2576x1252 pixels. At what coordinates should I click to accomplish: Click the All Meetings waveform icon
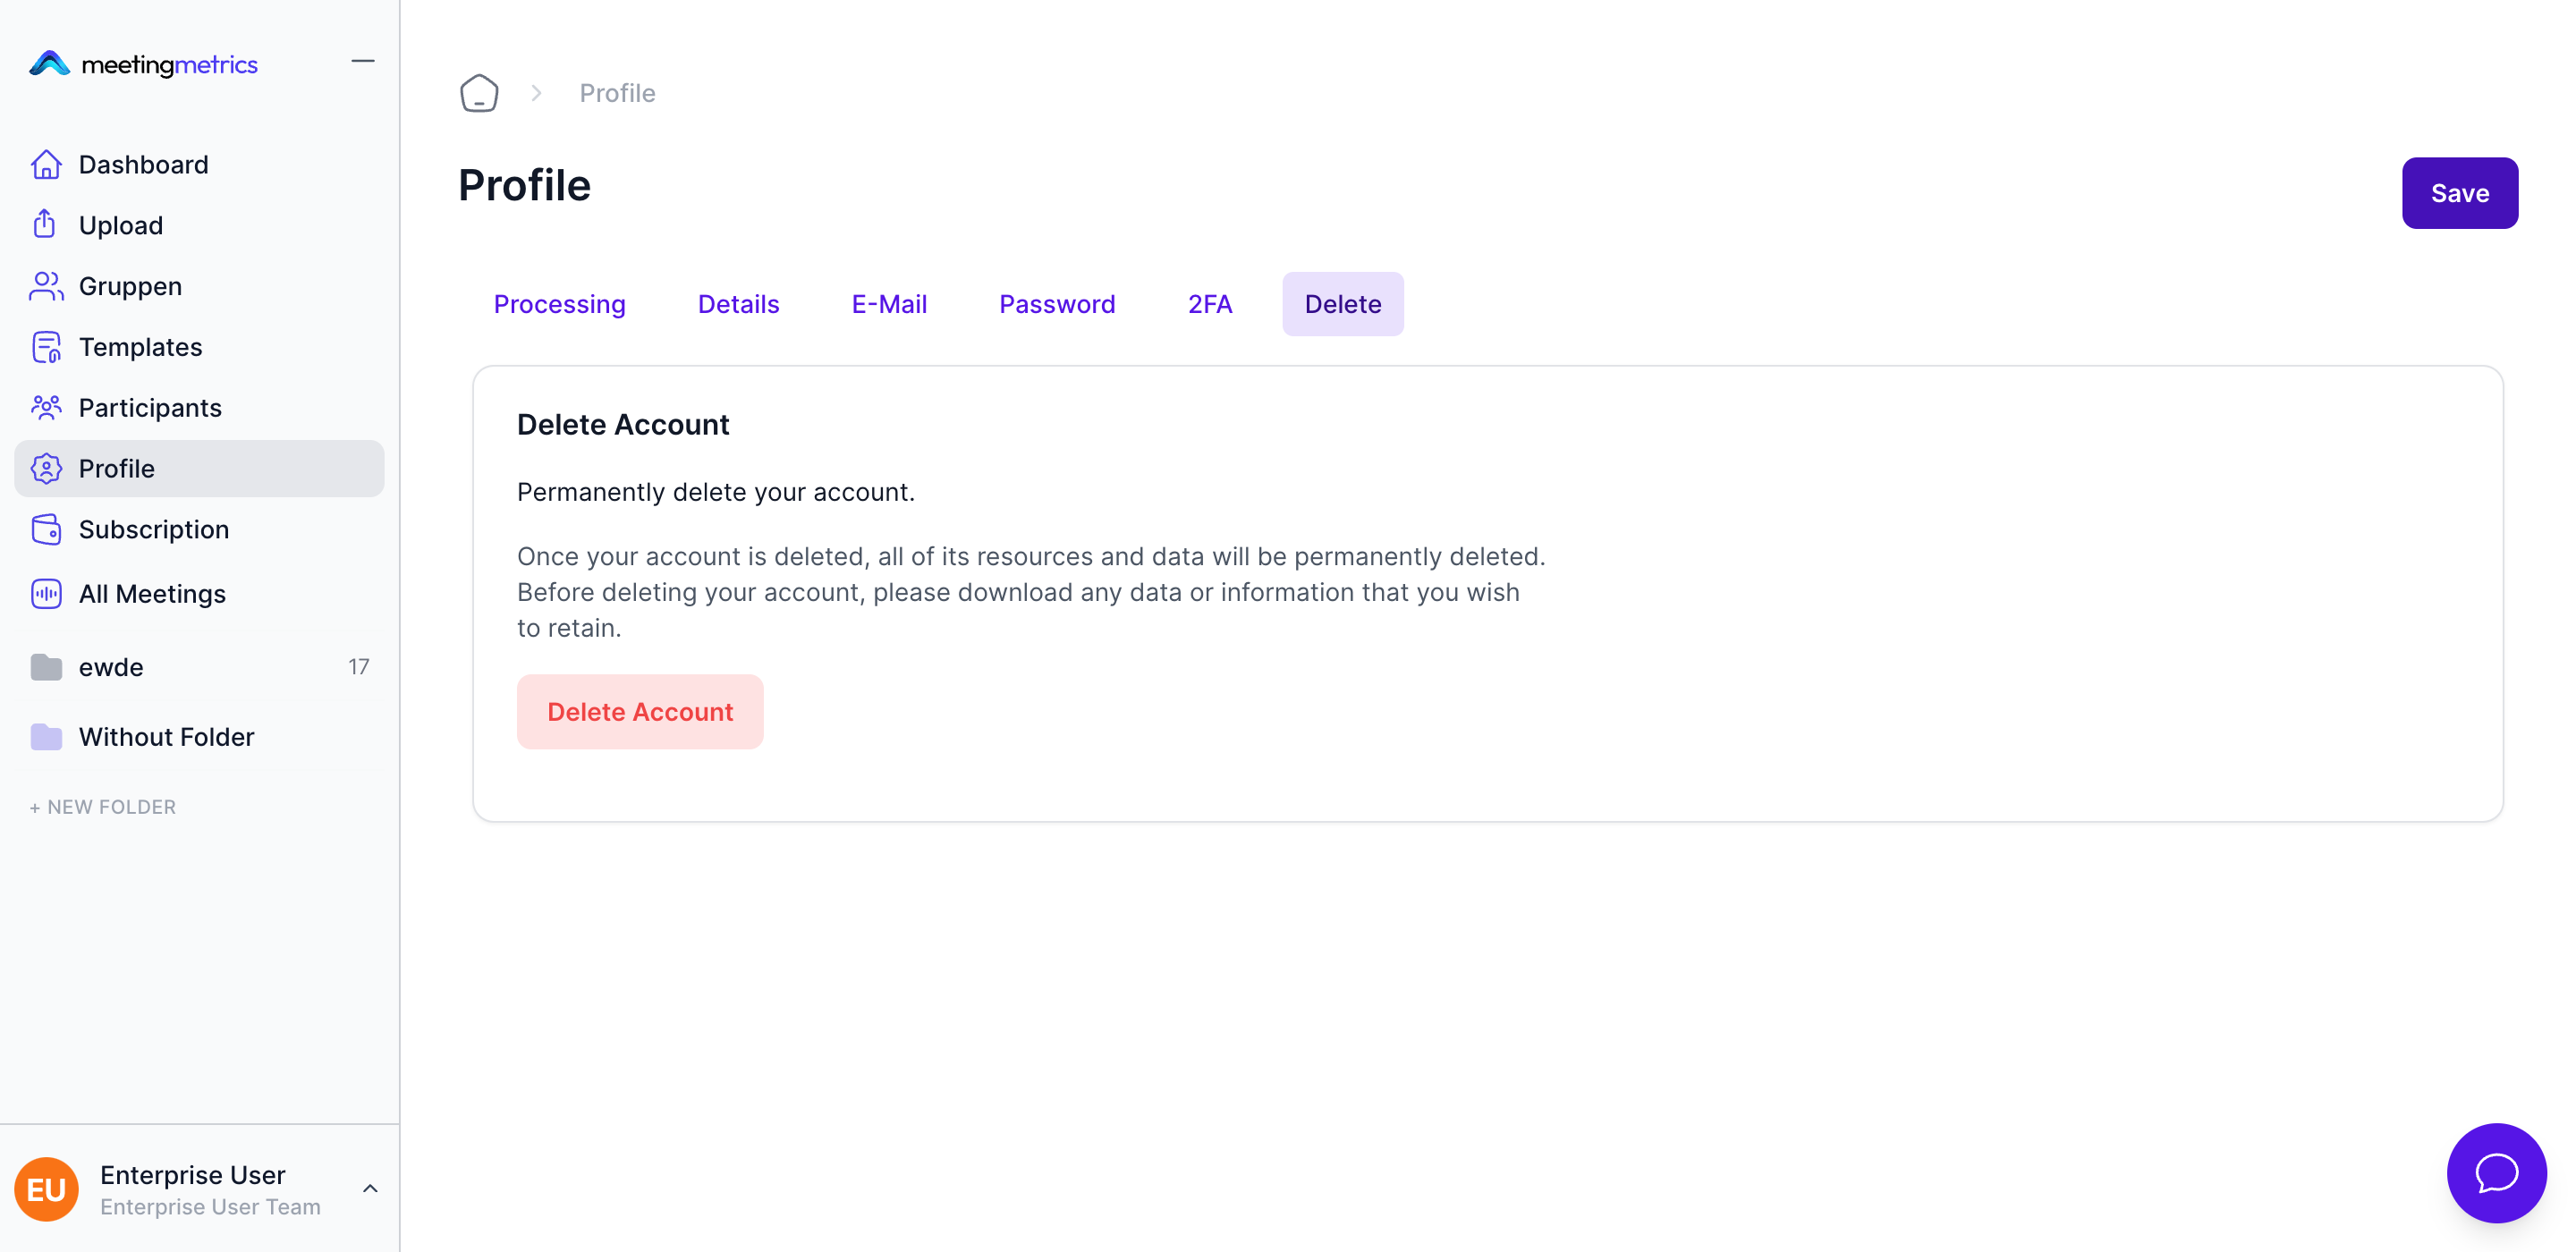(x=46, y=594)
